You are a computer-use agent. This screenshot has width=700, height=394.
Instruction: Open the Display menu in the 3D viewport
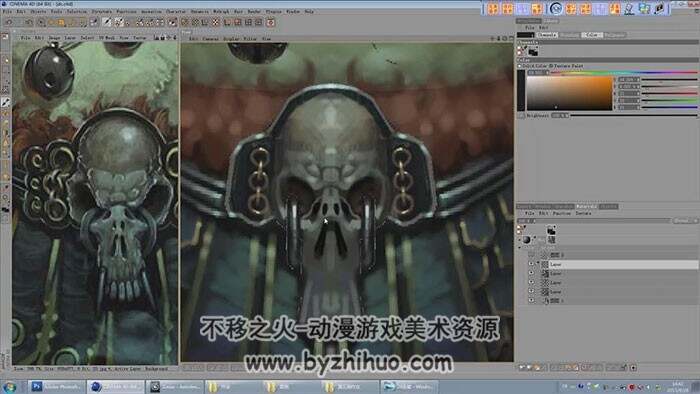[231, 39]
